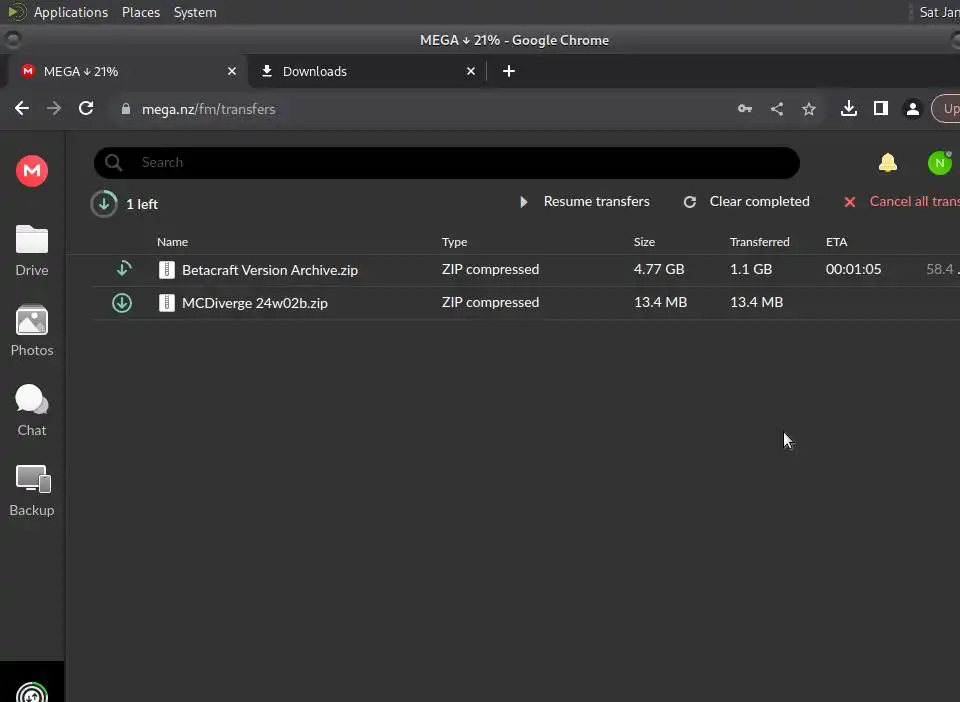Click the Size column header

[644, 242]
